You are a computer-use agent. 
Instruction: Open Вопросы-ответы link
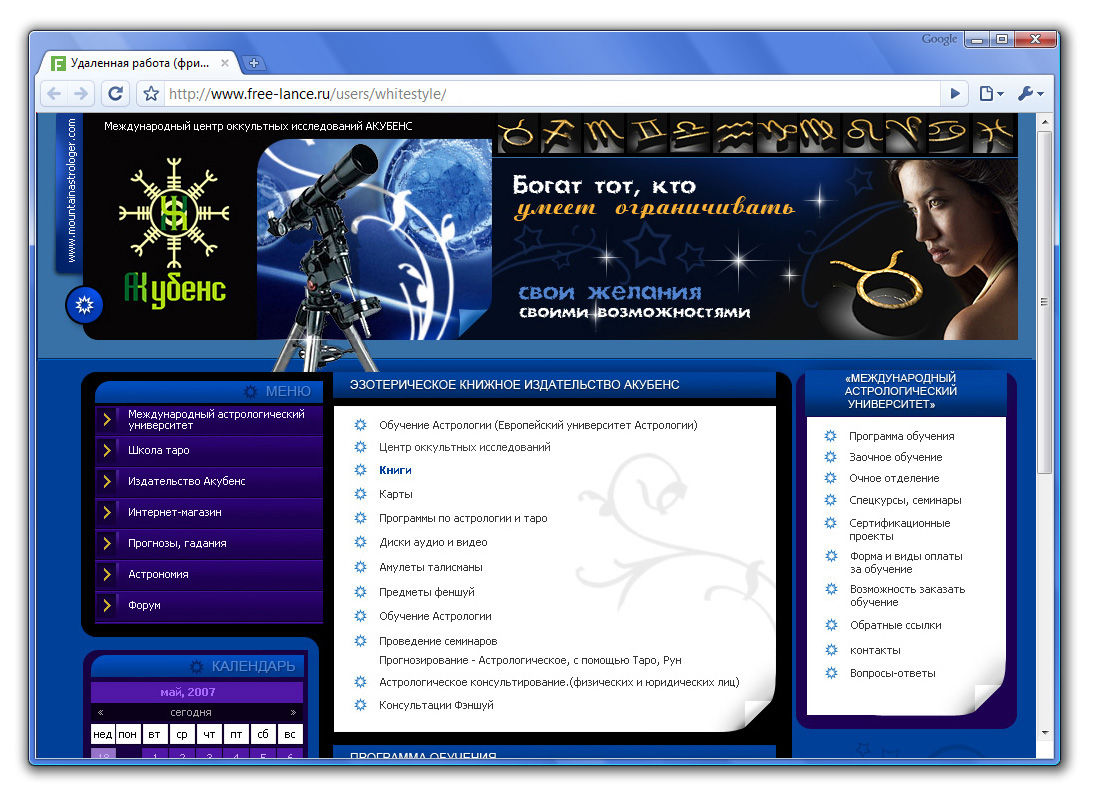[x=892, y=673]
